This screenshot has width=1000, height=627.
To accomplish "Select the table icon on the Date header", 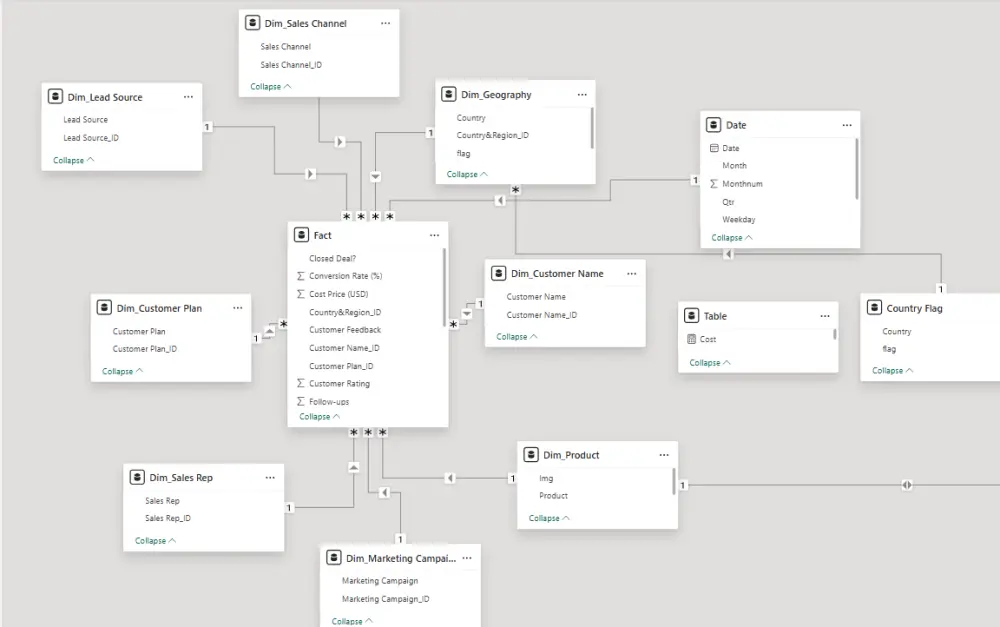I will [x=714, y=125].
